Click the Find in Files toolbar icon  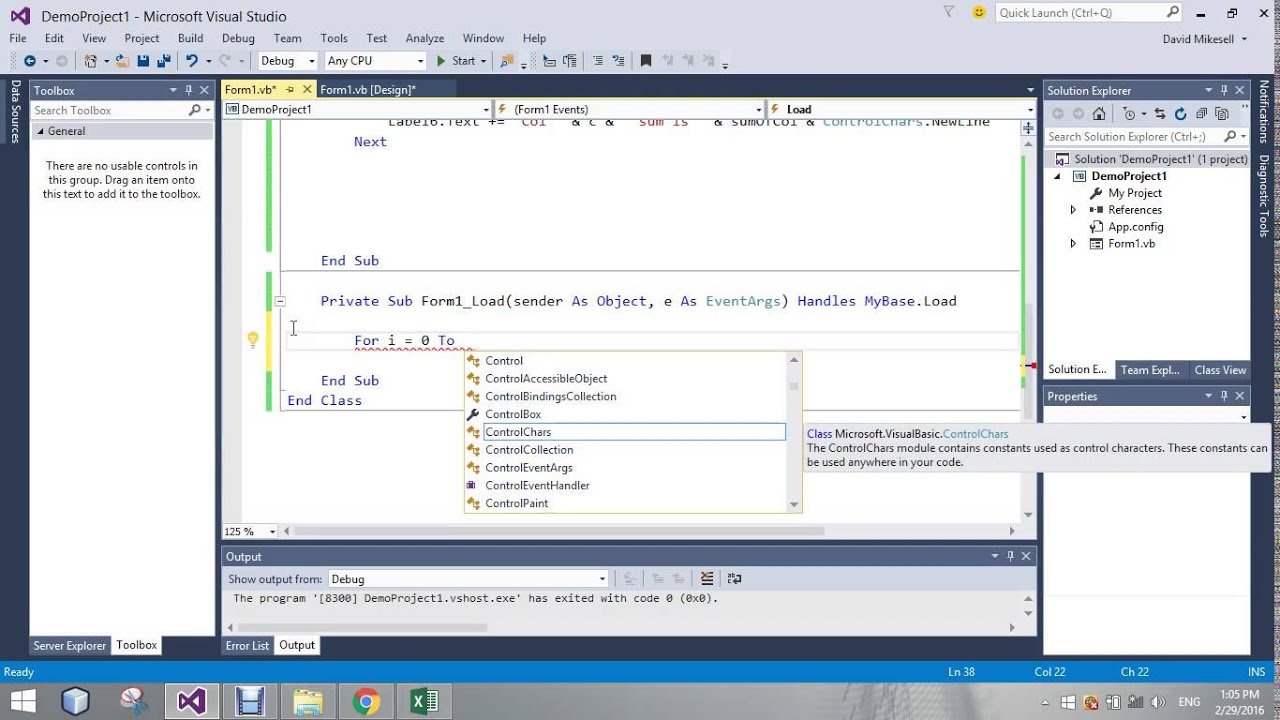click(x=507, y=61)
